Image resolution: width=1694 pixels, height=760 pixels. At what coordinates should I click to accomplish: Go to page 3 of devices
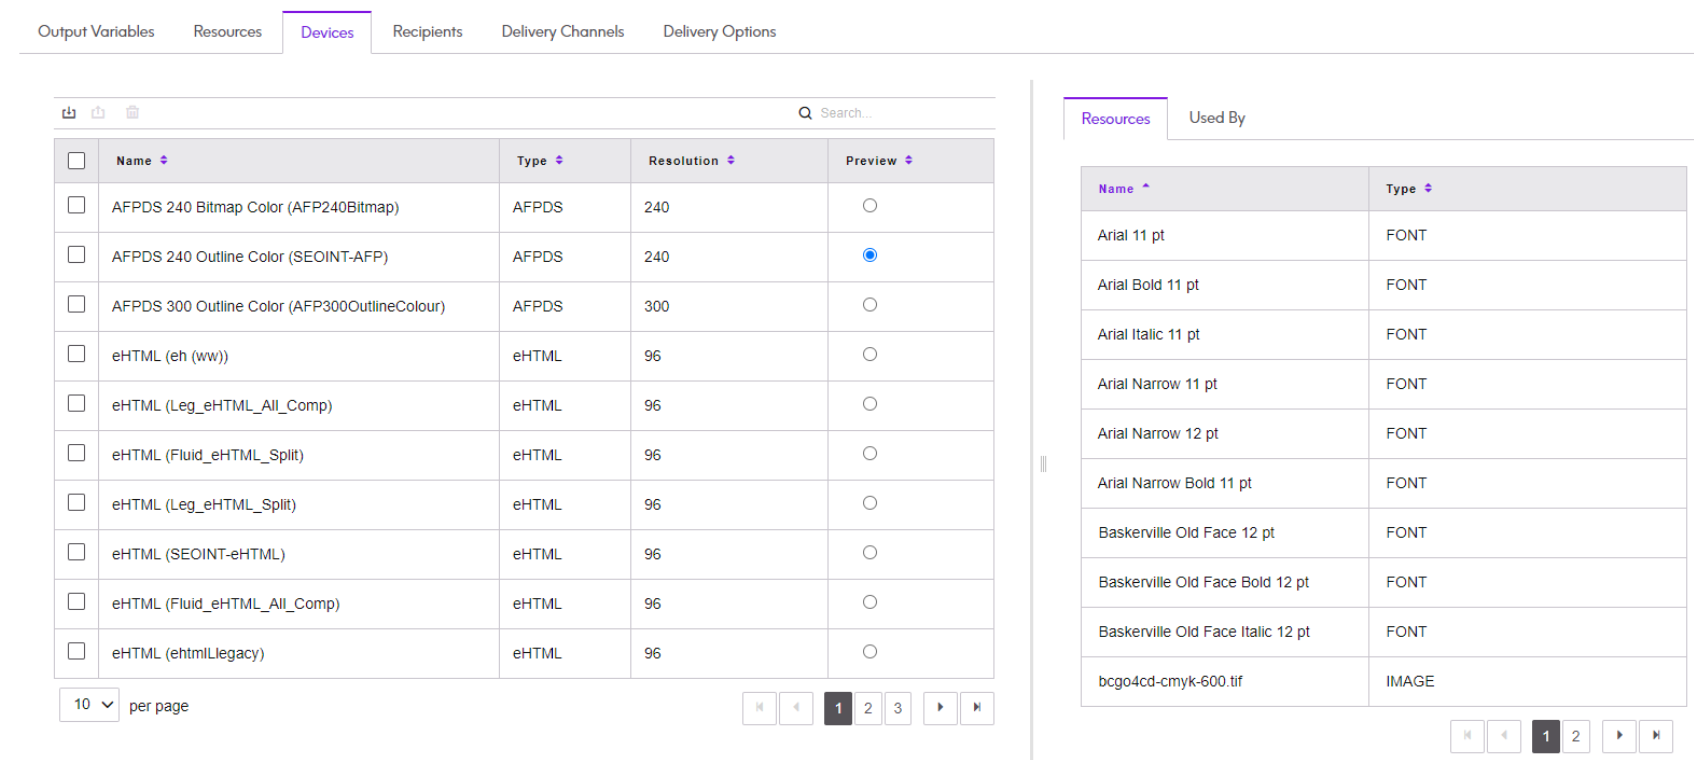(x=897, y=708)
